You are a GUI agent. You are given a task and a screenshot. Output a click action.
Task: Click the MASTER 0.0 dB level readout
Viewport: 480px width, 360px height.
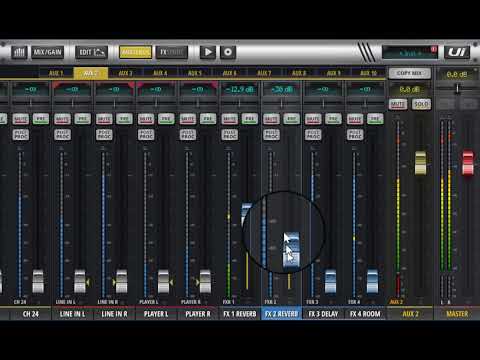[457, 75]
